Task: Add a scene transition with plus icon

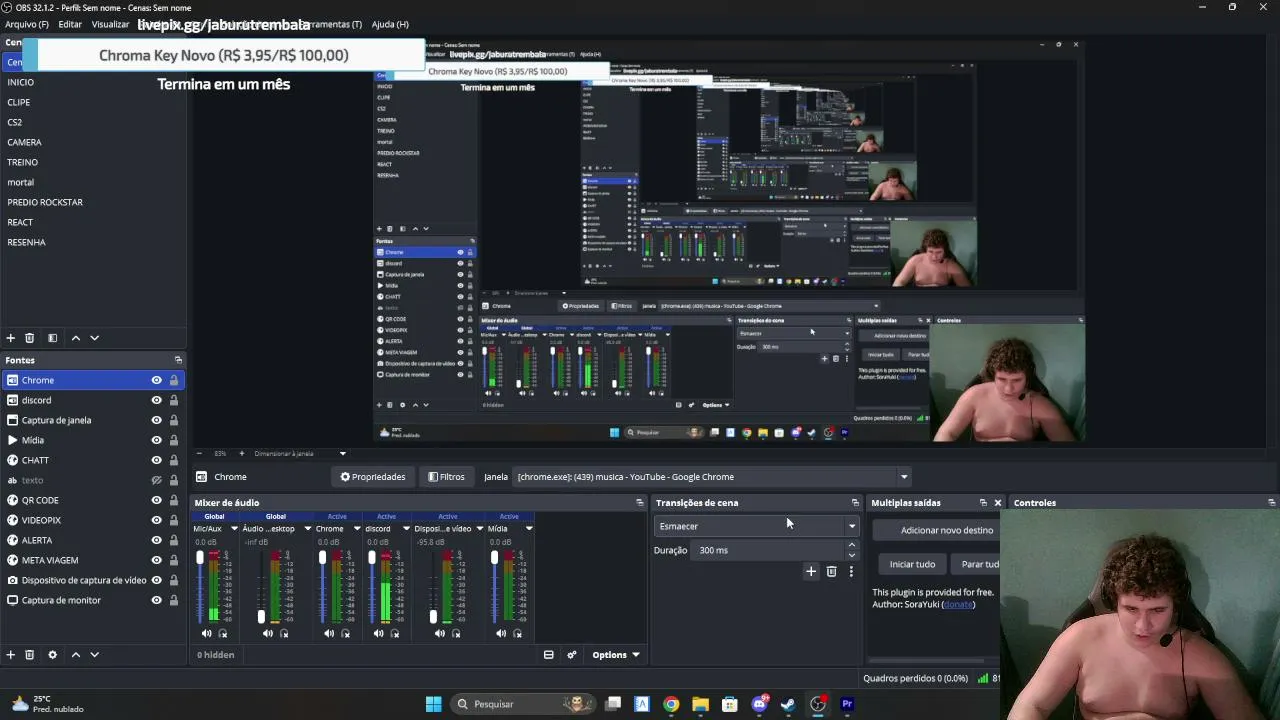Action: (x=811, y=571)
